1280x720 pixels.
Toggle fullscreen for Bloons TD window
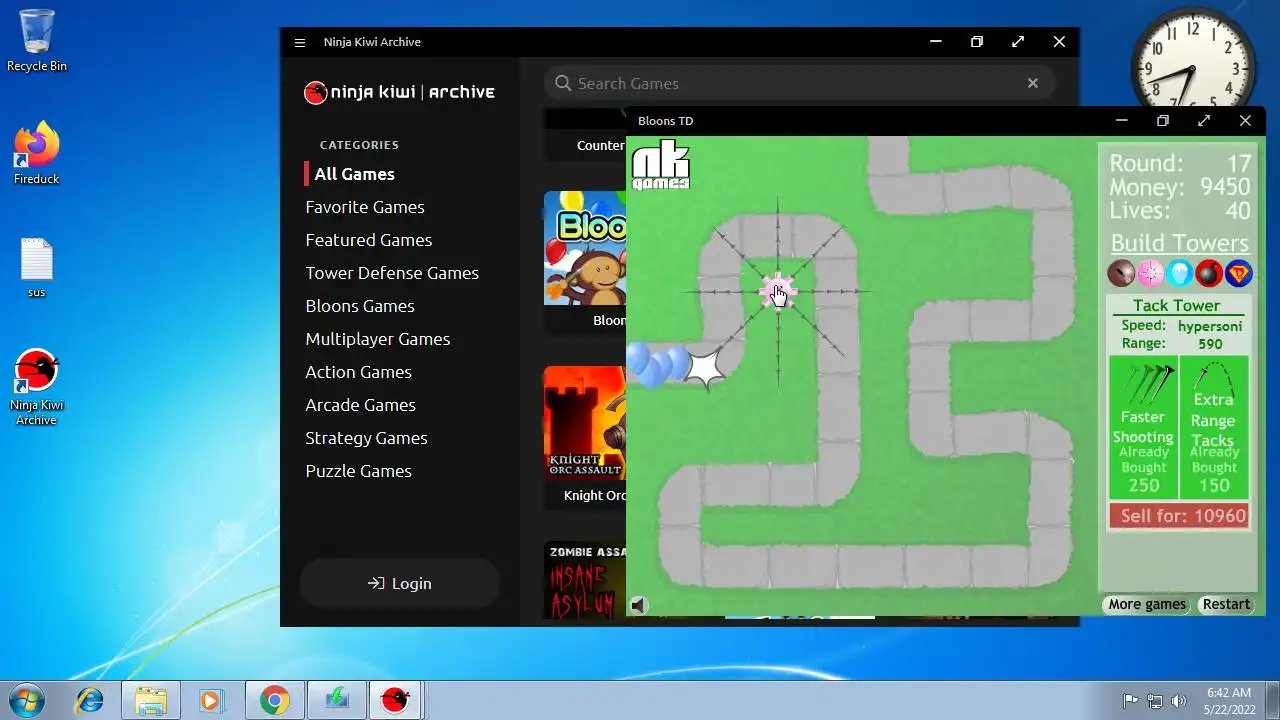click(x=1204, y=121)
